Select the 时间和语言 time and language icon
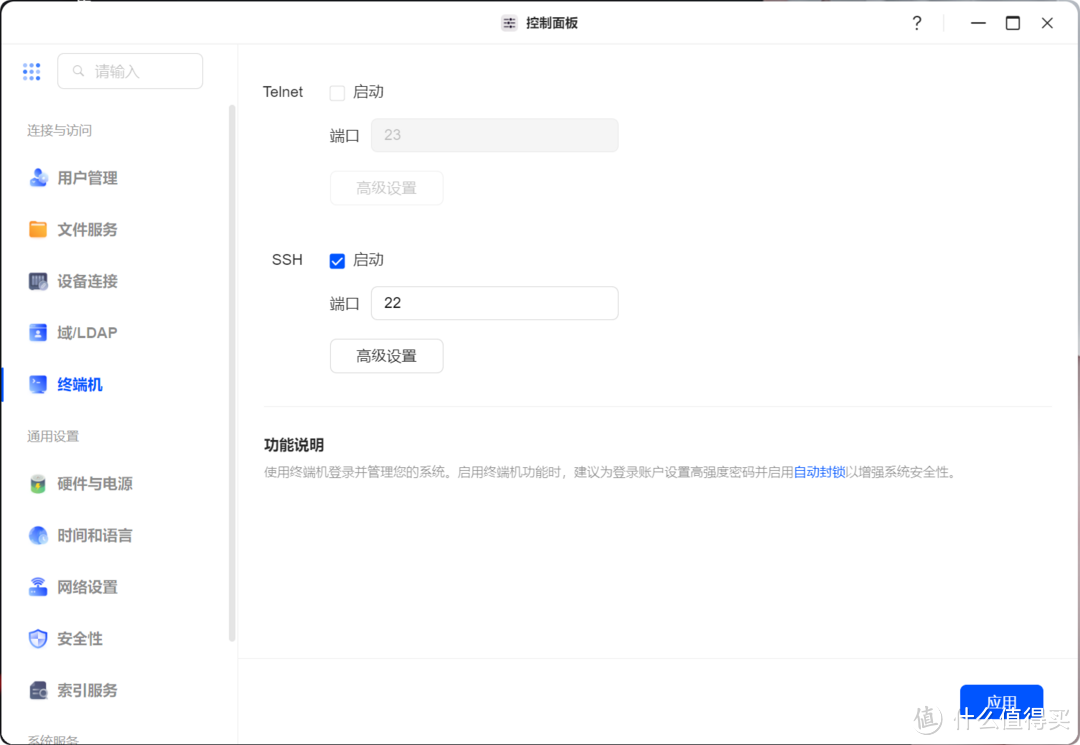Viewport: 1080px width, 745px height. coord(38,535)
